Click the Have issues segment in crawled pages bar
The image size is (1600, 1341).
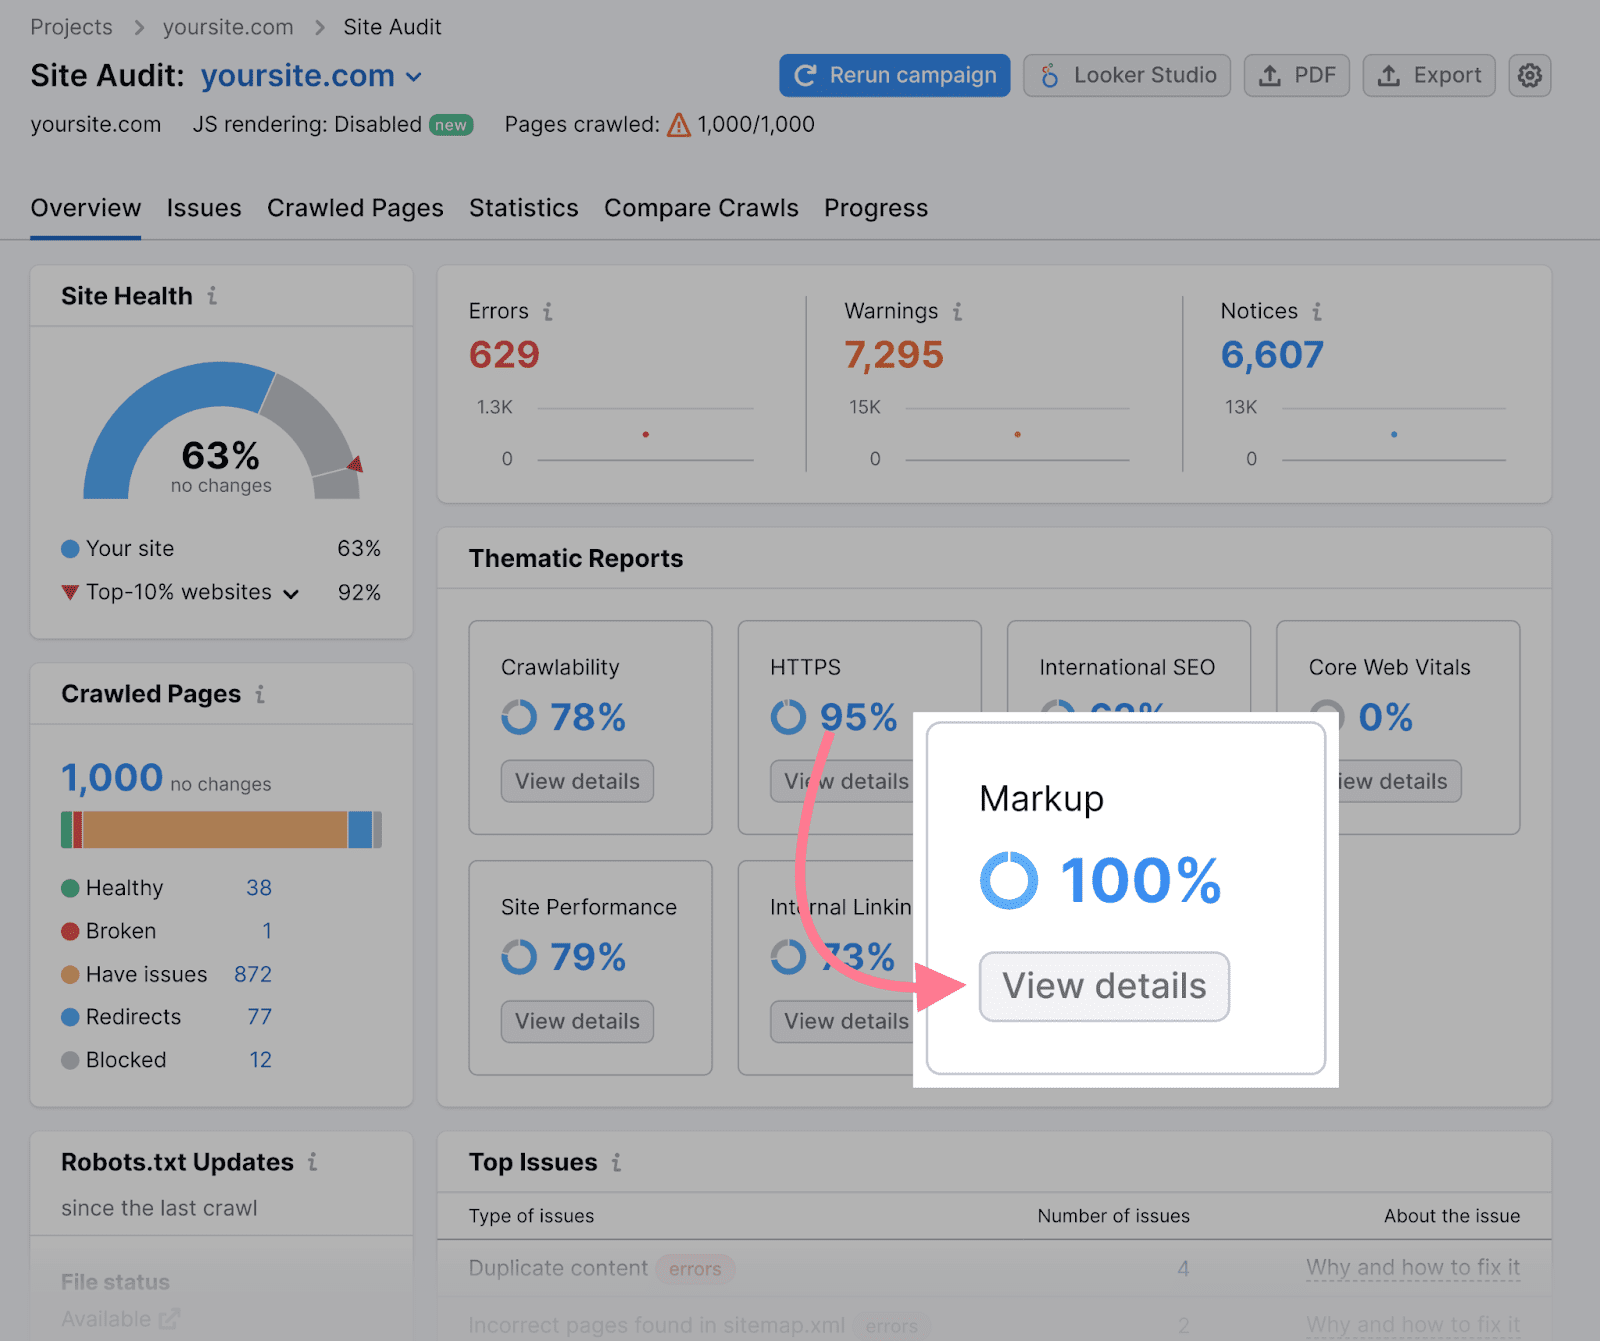point(215,830)
